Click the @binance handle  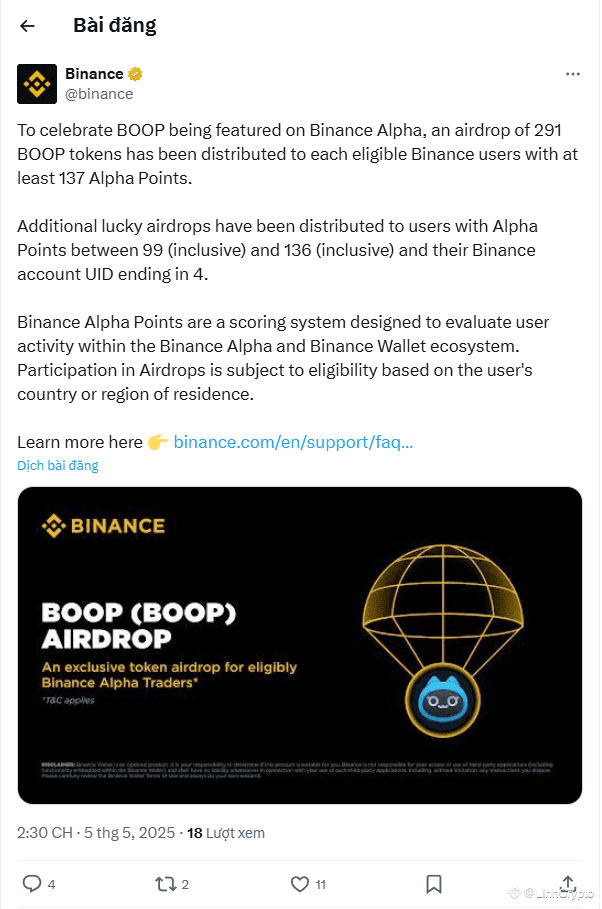(100, 93)
